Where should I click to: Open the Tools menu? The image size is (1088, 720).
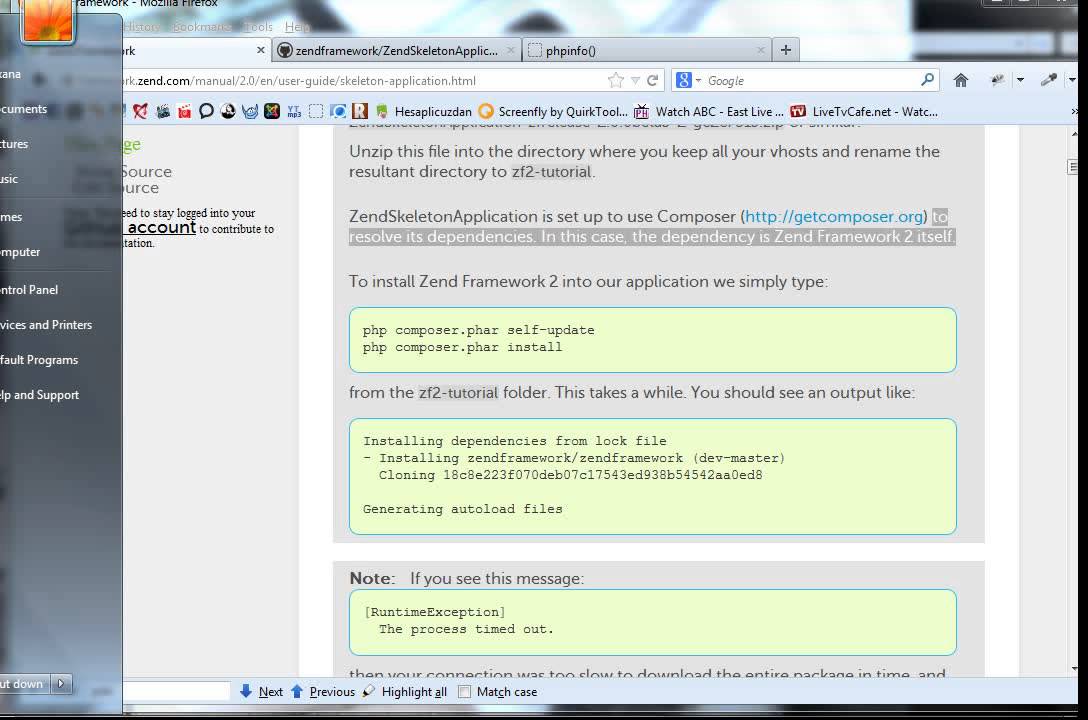coord(258,26)
